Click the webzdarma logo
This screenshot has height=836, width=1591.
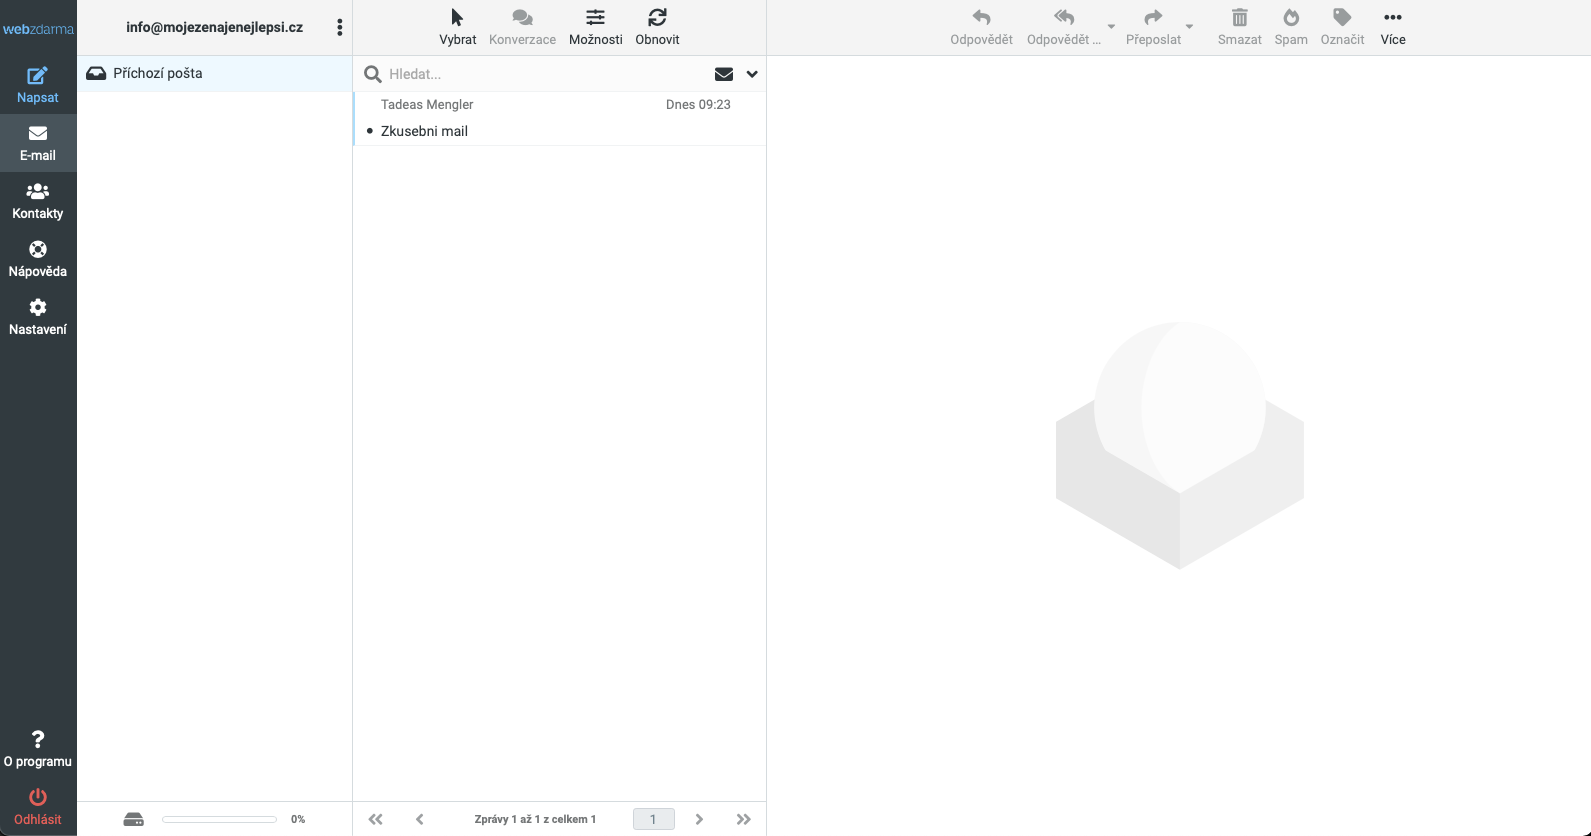pyautogui.click(x=38, y=29)
